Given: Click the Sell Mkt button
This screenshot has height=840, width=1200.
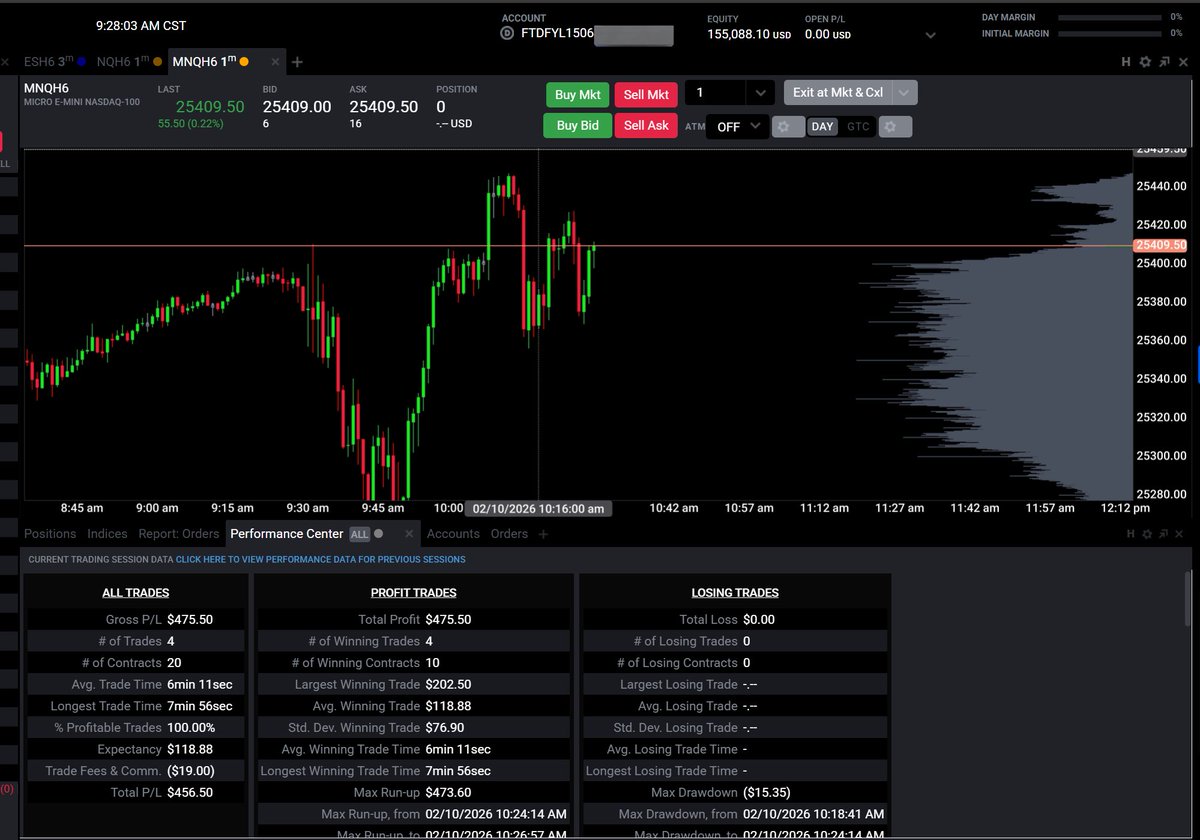Looking at the screenshot, I should pyautogui.click(x=646, y=94).
